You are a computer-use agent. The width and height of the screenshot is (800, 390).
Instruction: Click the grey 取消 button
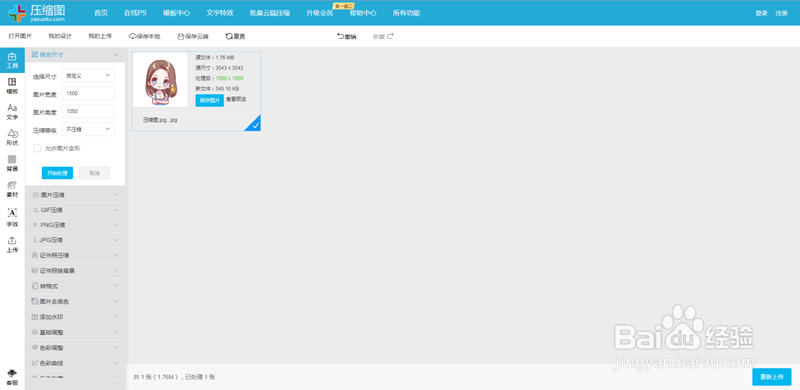tap(94, 173)
